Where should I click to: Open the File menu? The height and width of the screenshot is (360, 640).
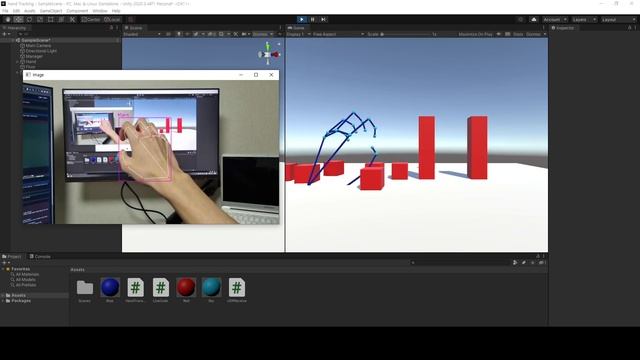click(x=5, y=11)
